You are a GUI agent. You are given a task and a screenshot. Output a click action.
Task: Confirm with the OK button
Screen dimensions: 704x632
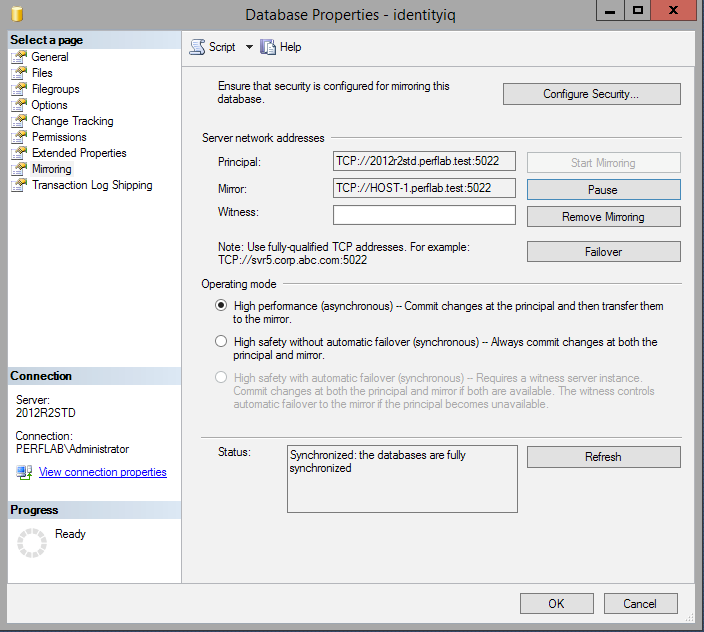(557, 603)
